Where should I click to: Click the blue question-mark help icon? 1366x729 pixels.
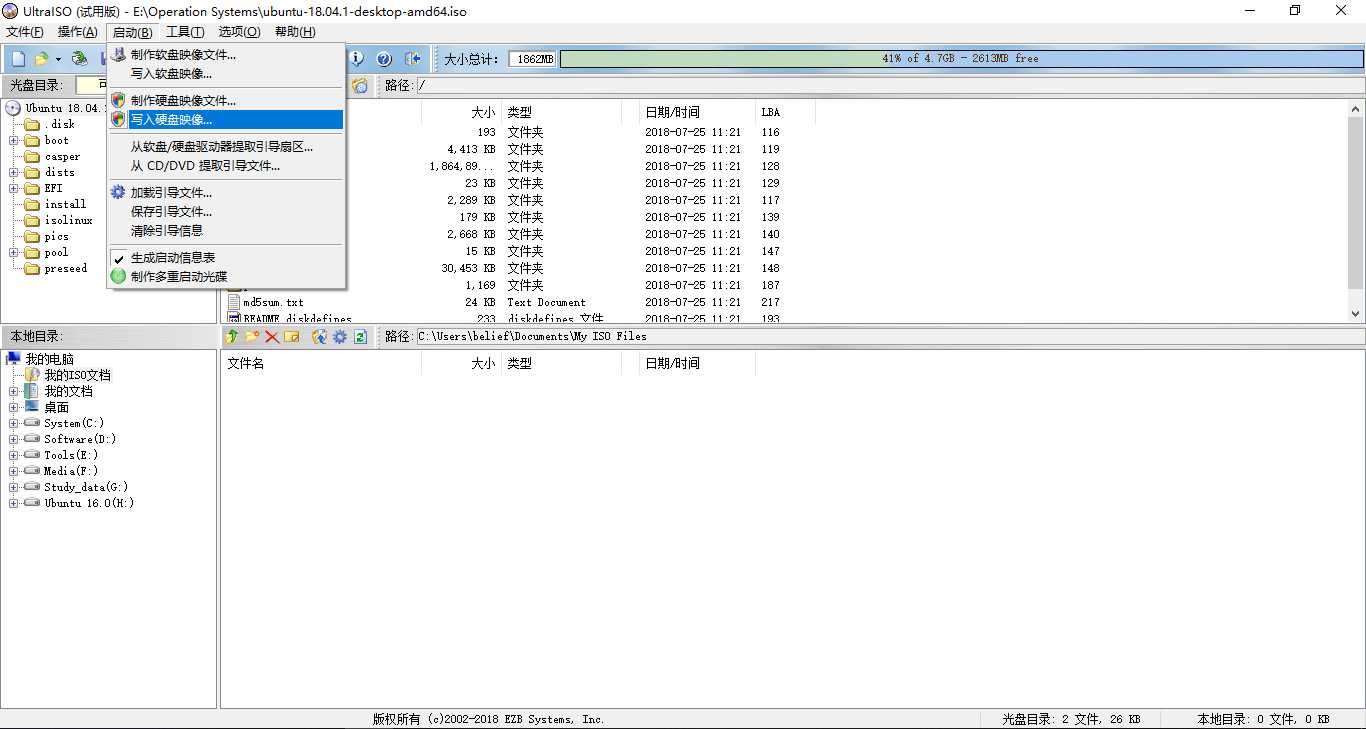click(x=384, y=59)
